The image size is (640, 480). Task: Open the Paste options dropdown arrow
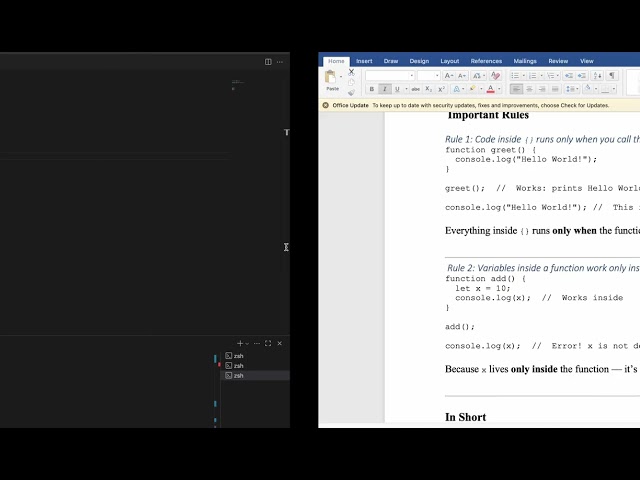pyautogui.click(x=341, y=77)
